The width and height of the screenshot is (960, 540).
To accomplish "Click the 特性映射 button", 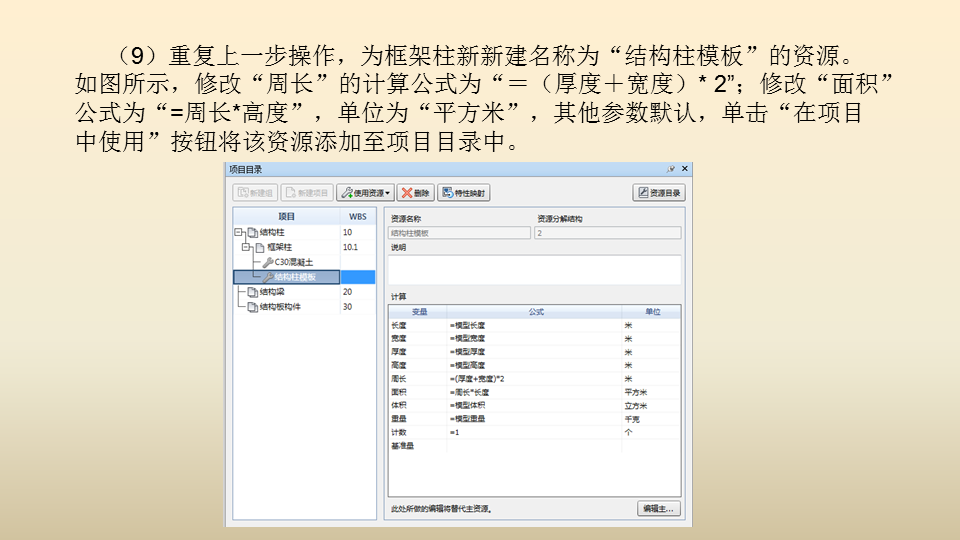I will (463, 193).
